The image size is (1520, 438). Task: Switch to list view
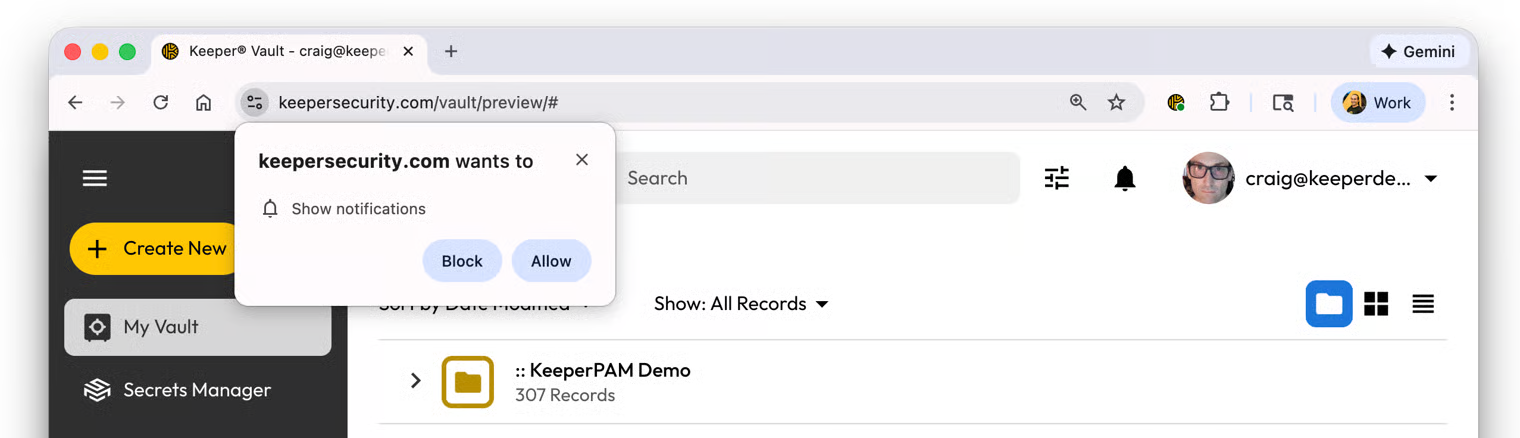pos(1423,304)
